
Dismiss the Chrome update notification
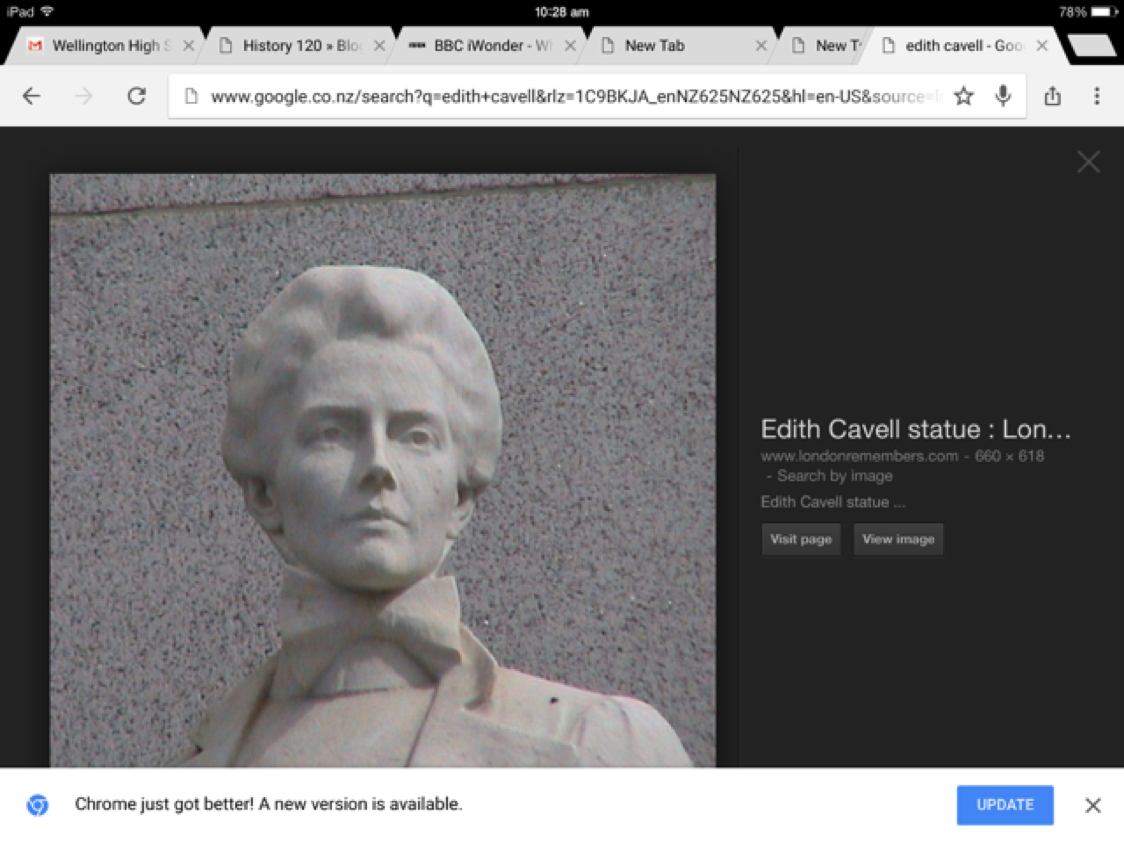click(1093, 805)
